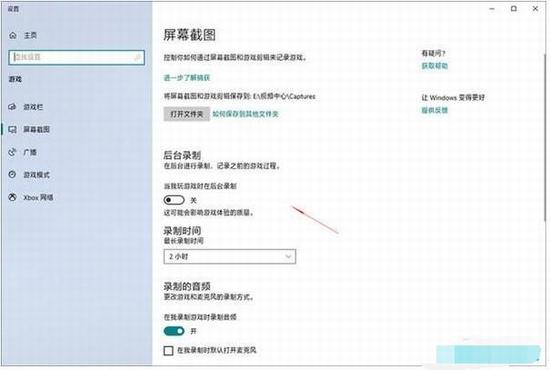Screen dimensions: 550x370
Task: Go to the 游戏栏 settings page
Action: pyautogui.click(x=33, y=107)
